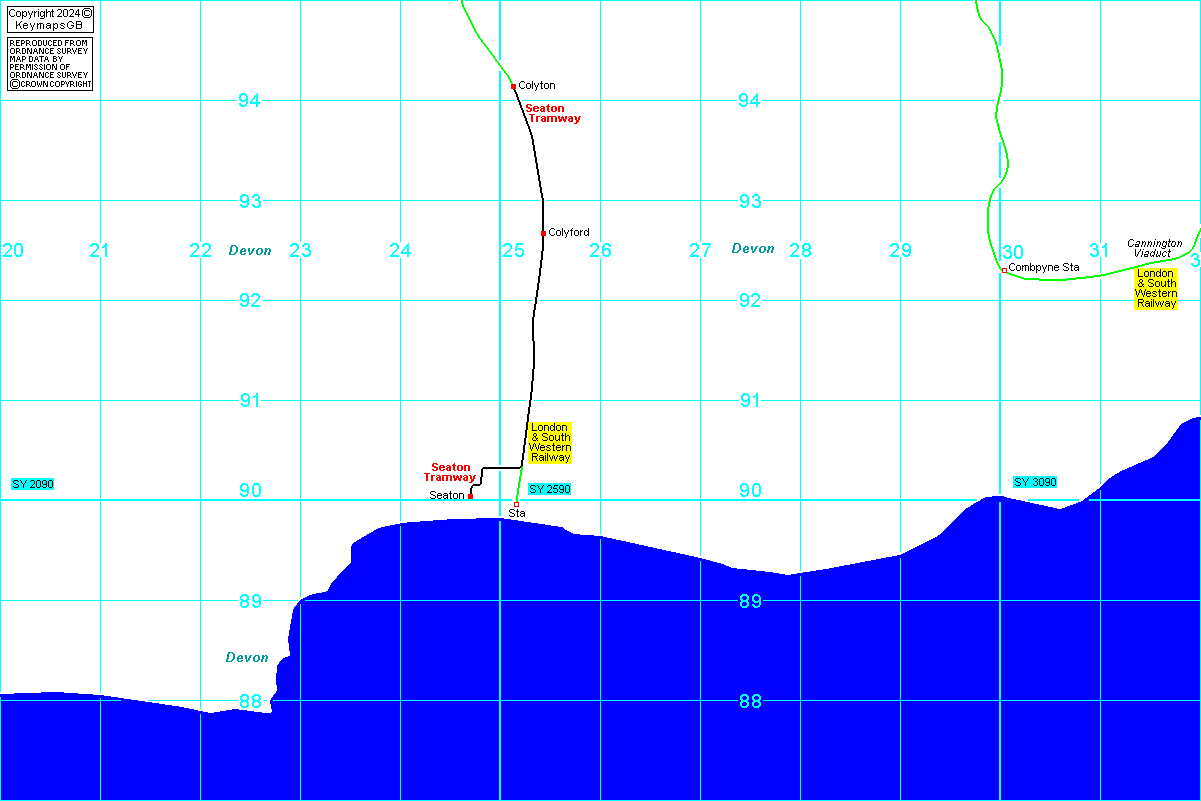
Task: Click the easting grid number 22
Action: click(x=200, y=250)
